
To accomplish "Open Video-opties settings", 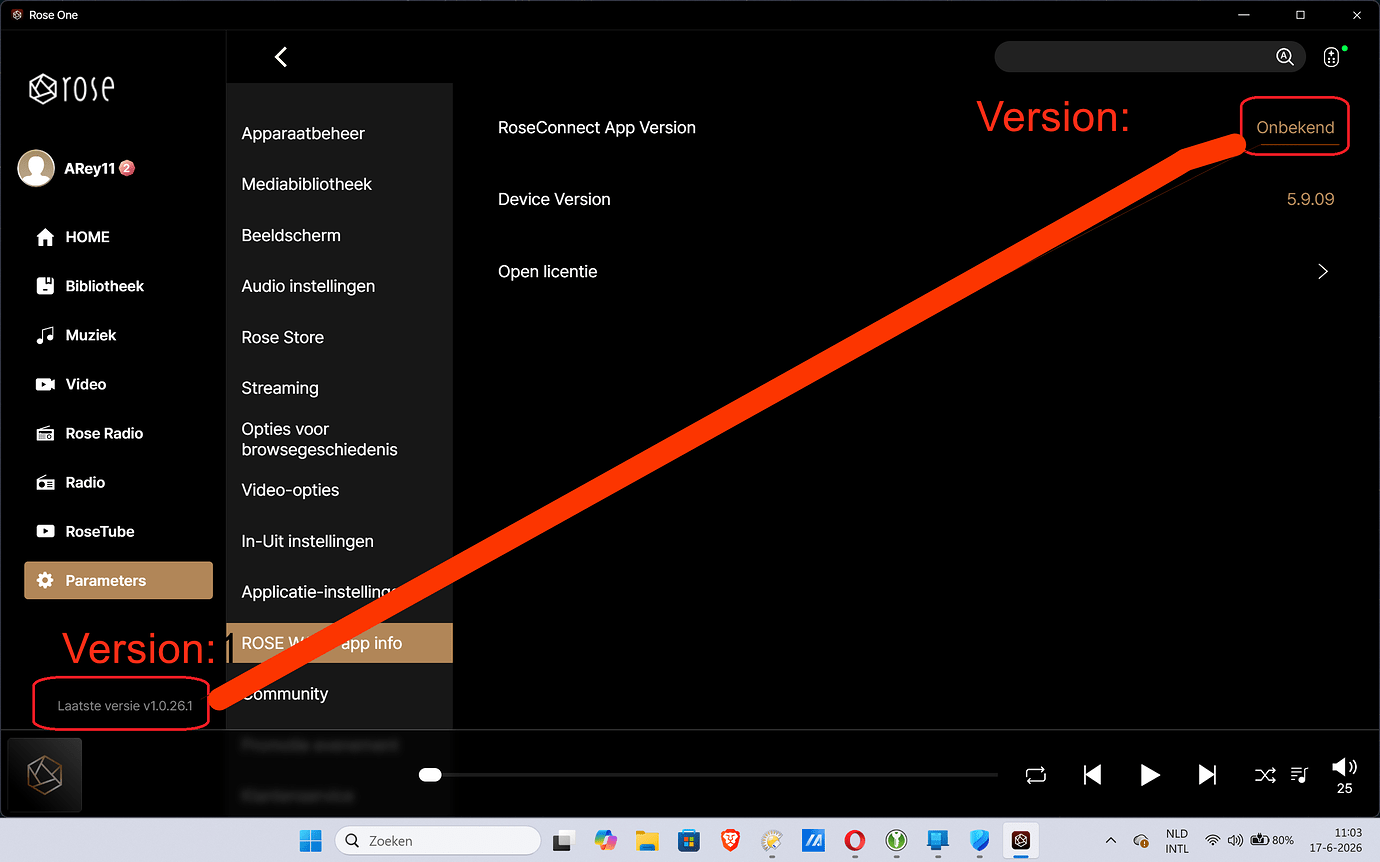I will coord(290,490).
